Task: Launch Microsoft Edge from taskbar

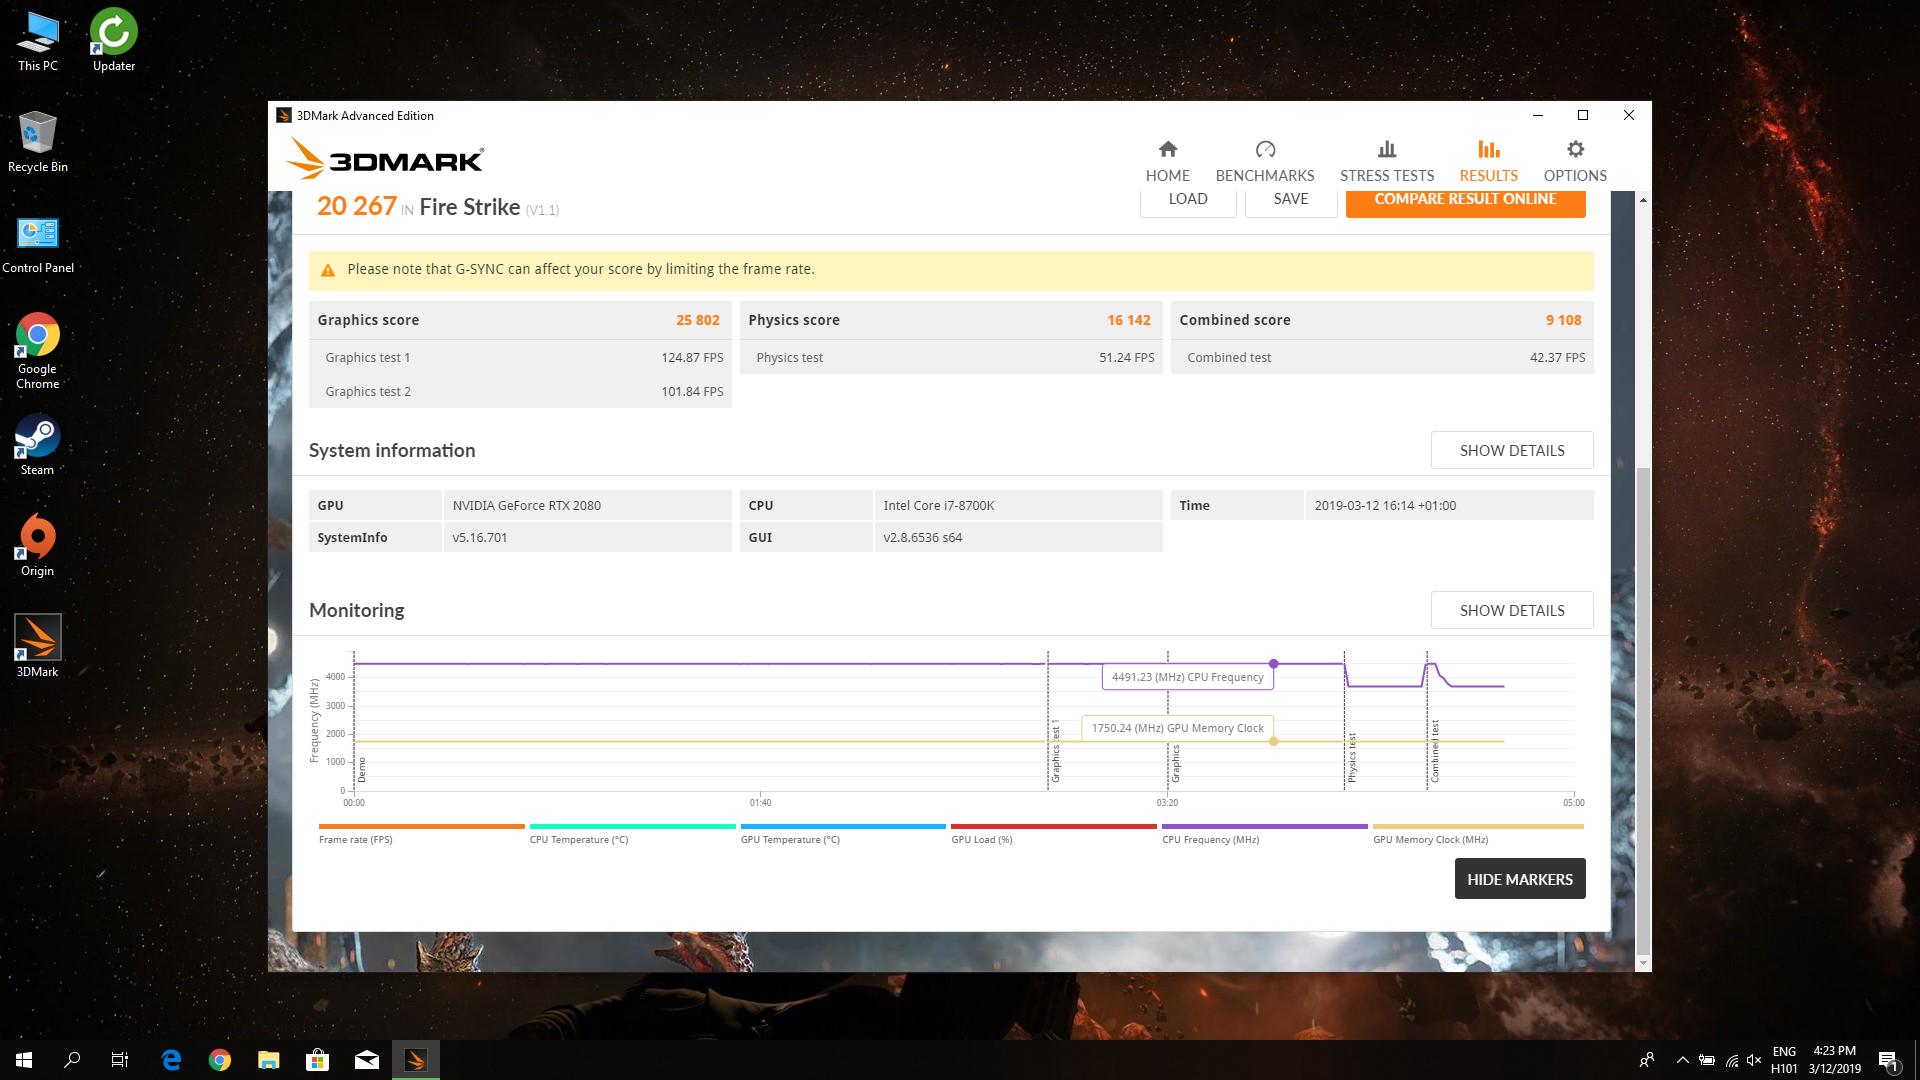Action: [x=171, y=1060]
